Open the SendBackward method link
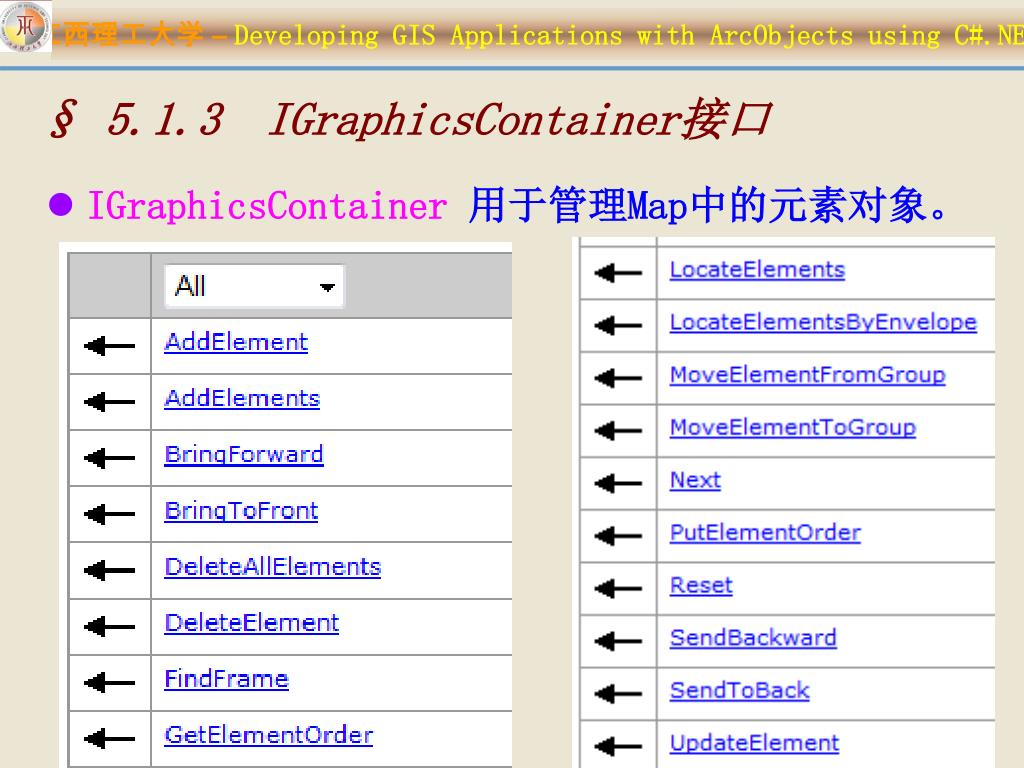1024x768 pixels. [x=753, y=638]
